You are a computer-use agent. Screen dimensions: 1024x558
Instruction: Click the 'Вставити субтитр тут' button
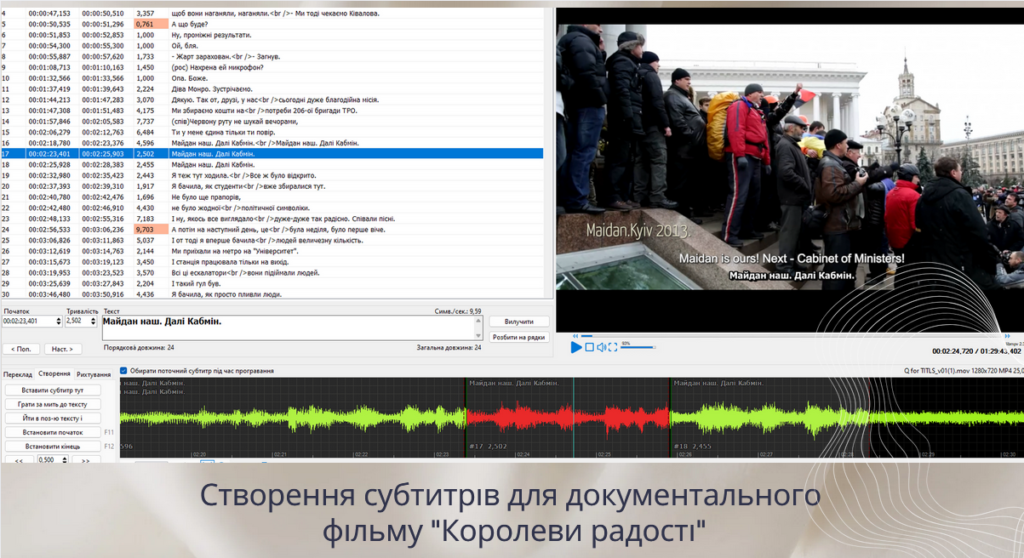pos(53,390)
